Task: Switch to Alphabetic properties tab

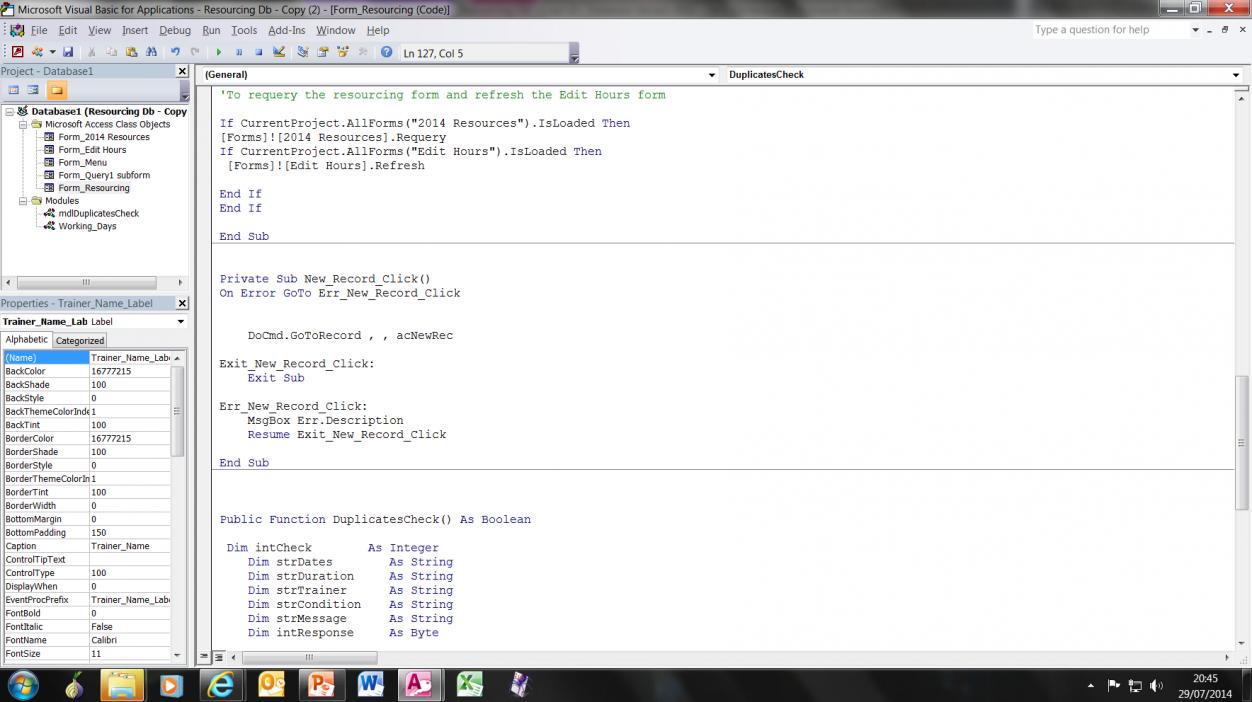Action: 26,340
